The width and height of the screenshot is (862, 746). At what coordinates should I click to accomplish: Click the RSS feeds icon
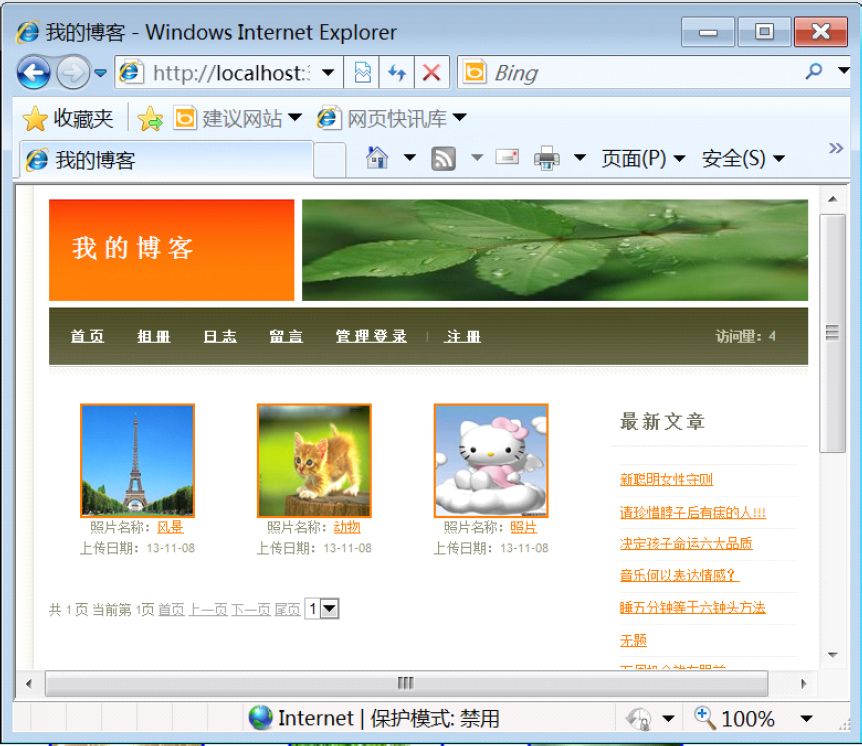click(443, 159)
